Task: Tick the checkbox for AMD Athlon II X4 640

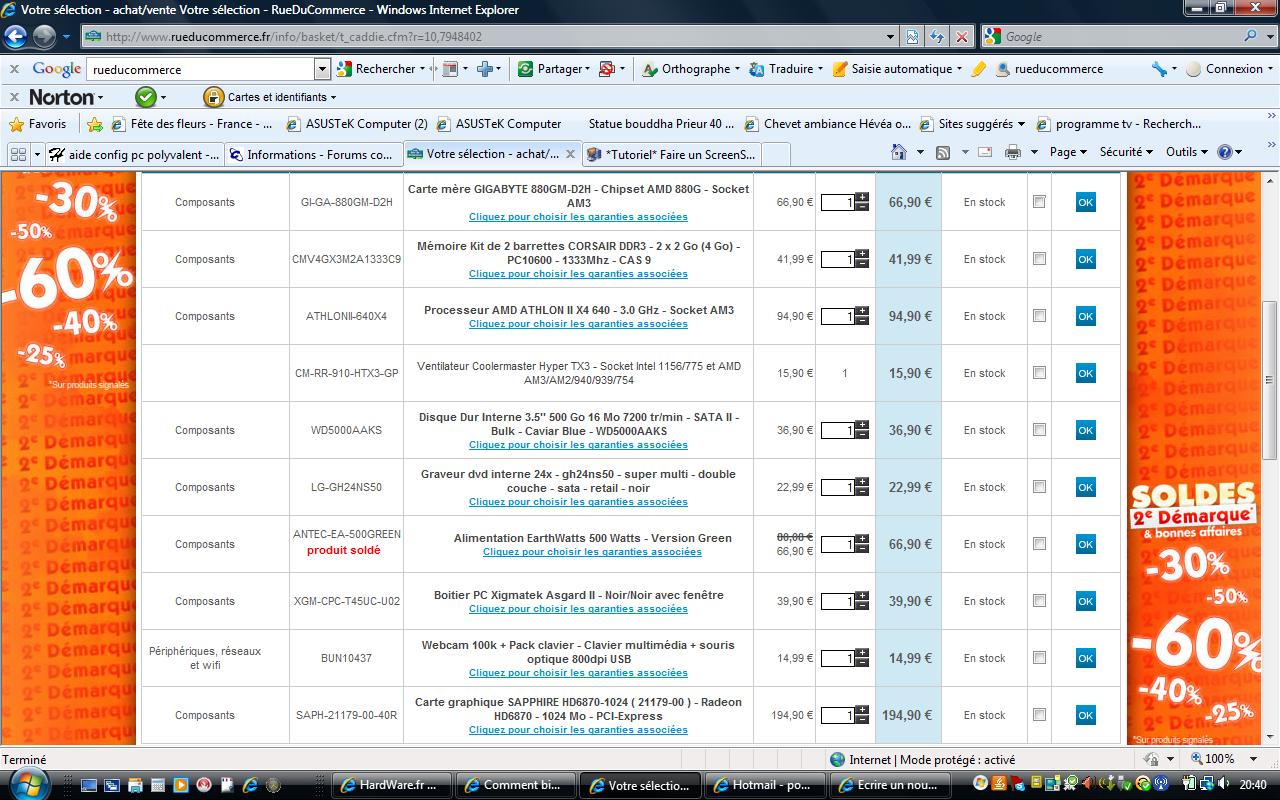Action: point(1039,316)
